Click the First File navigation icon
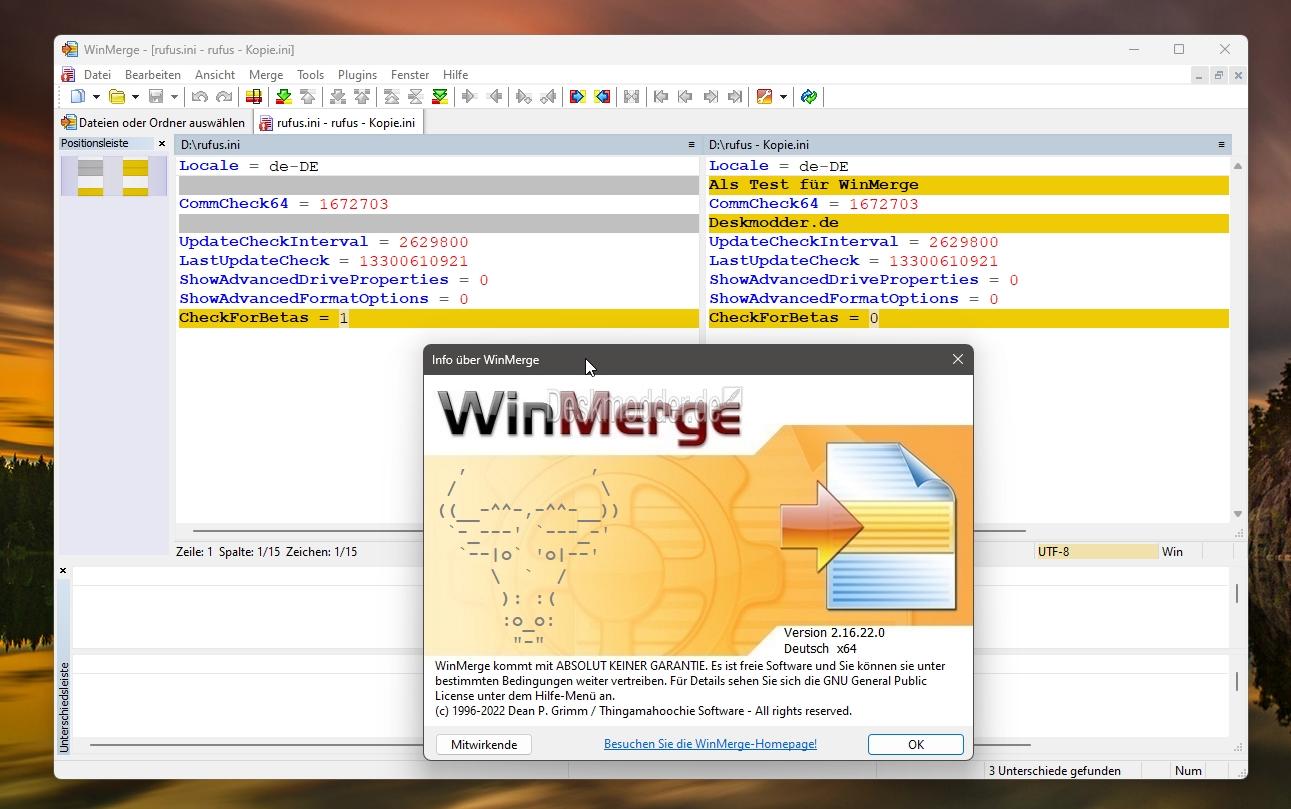Image resolution: width=1291 pixels, height=809 pixels. (x=661, y=97)
